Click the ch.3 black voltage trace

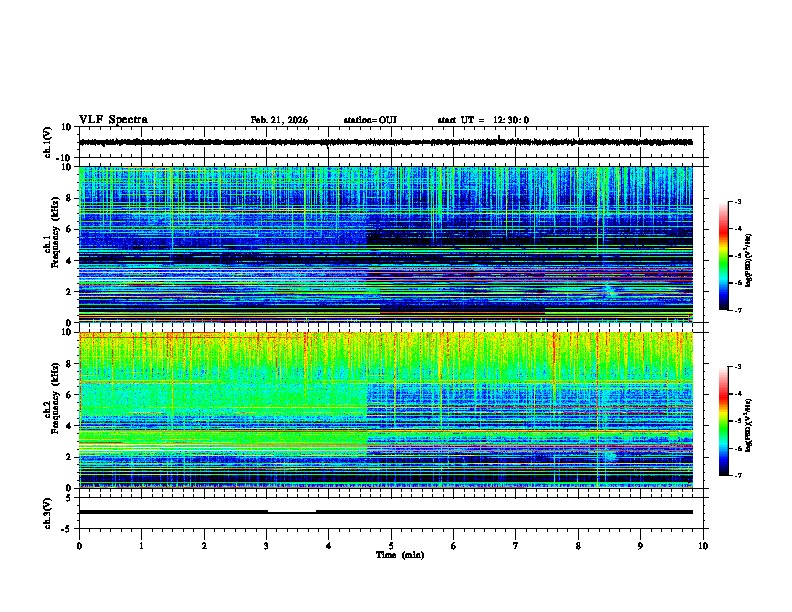point(385,512)
